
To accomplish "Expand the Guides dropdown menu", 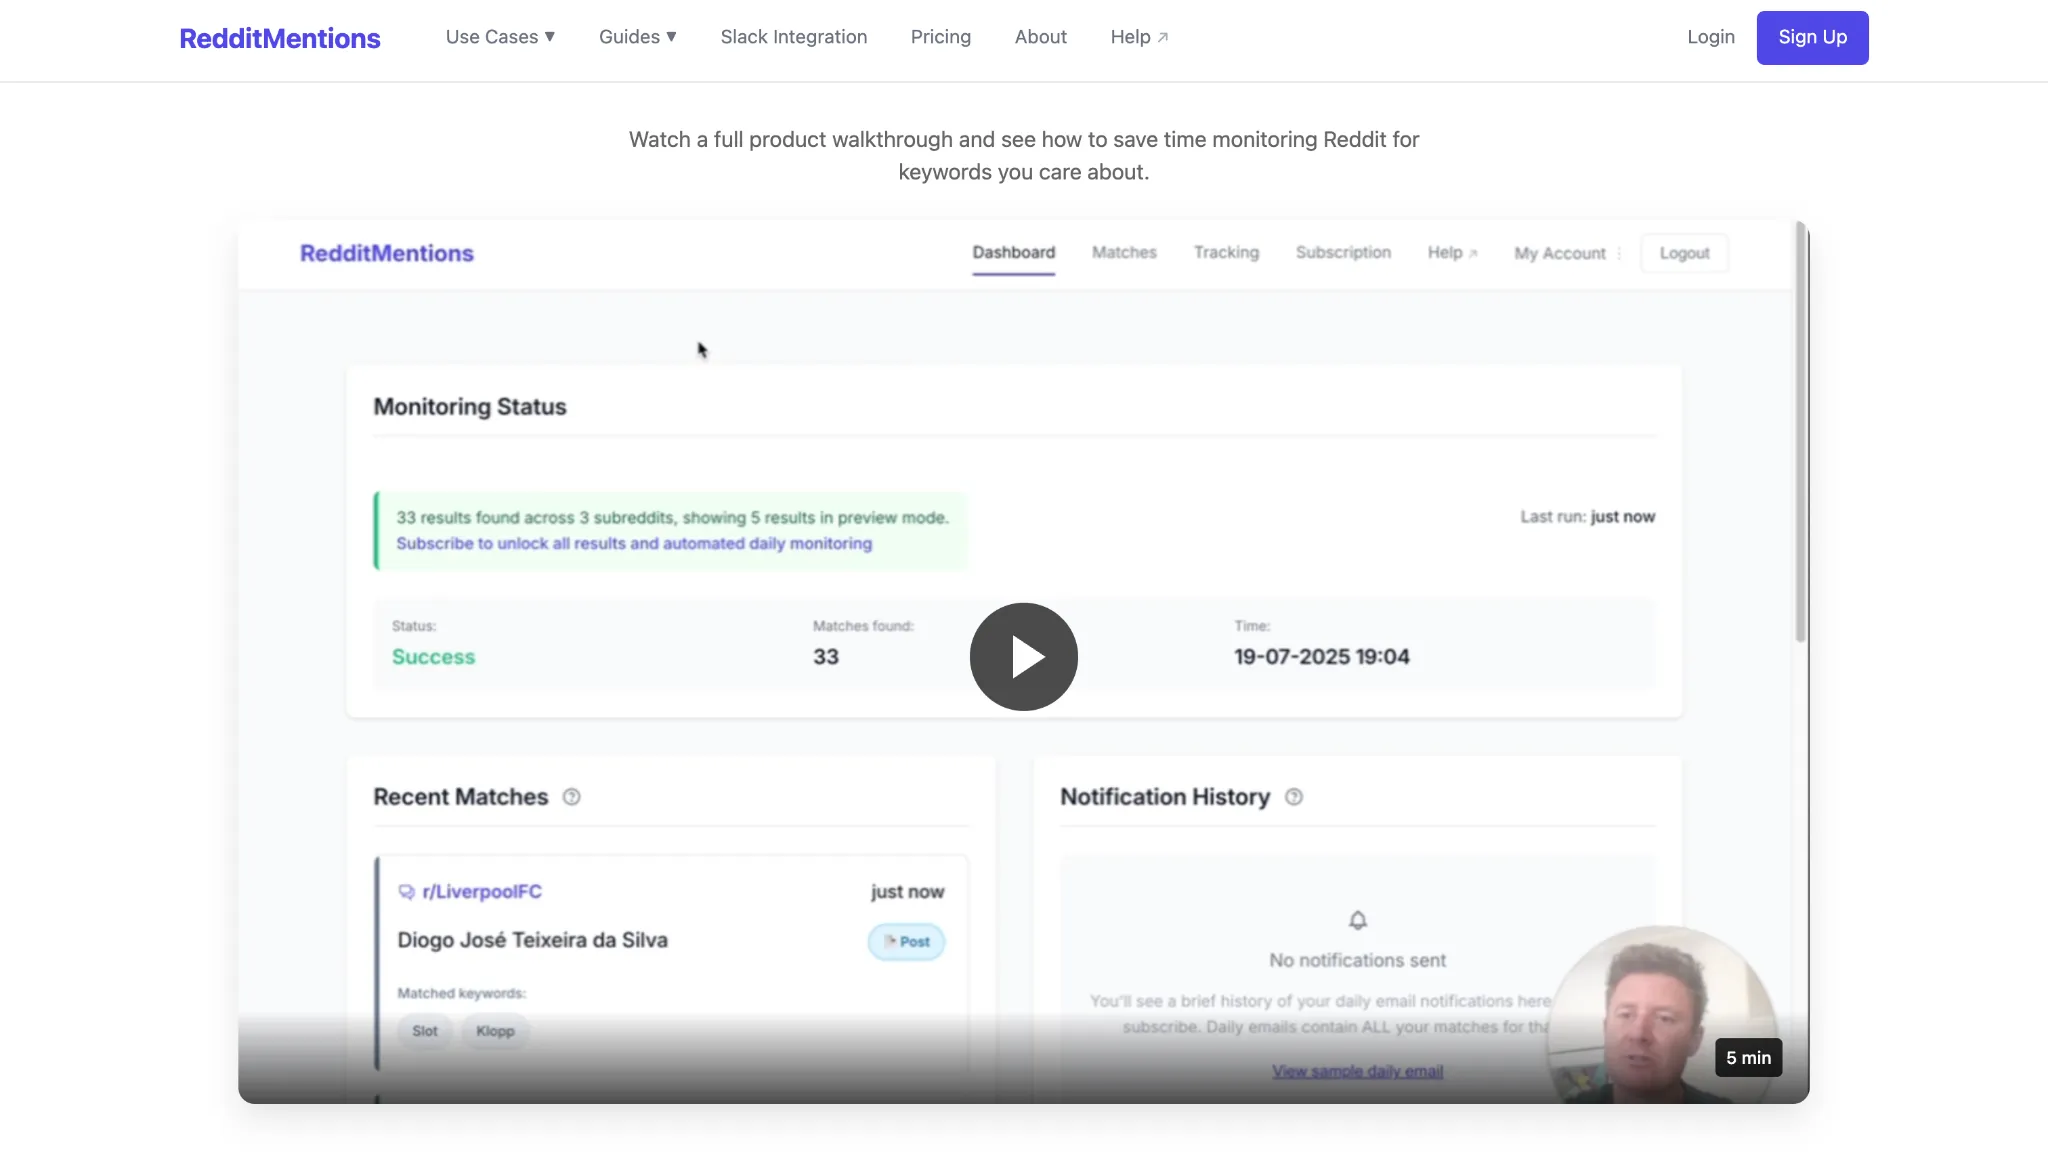I will (x=637, y=37).
